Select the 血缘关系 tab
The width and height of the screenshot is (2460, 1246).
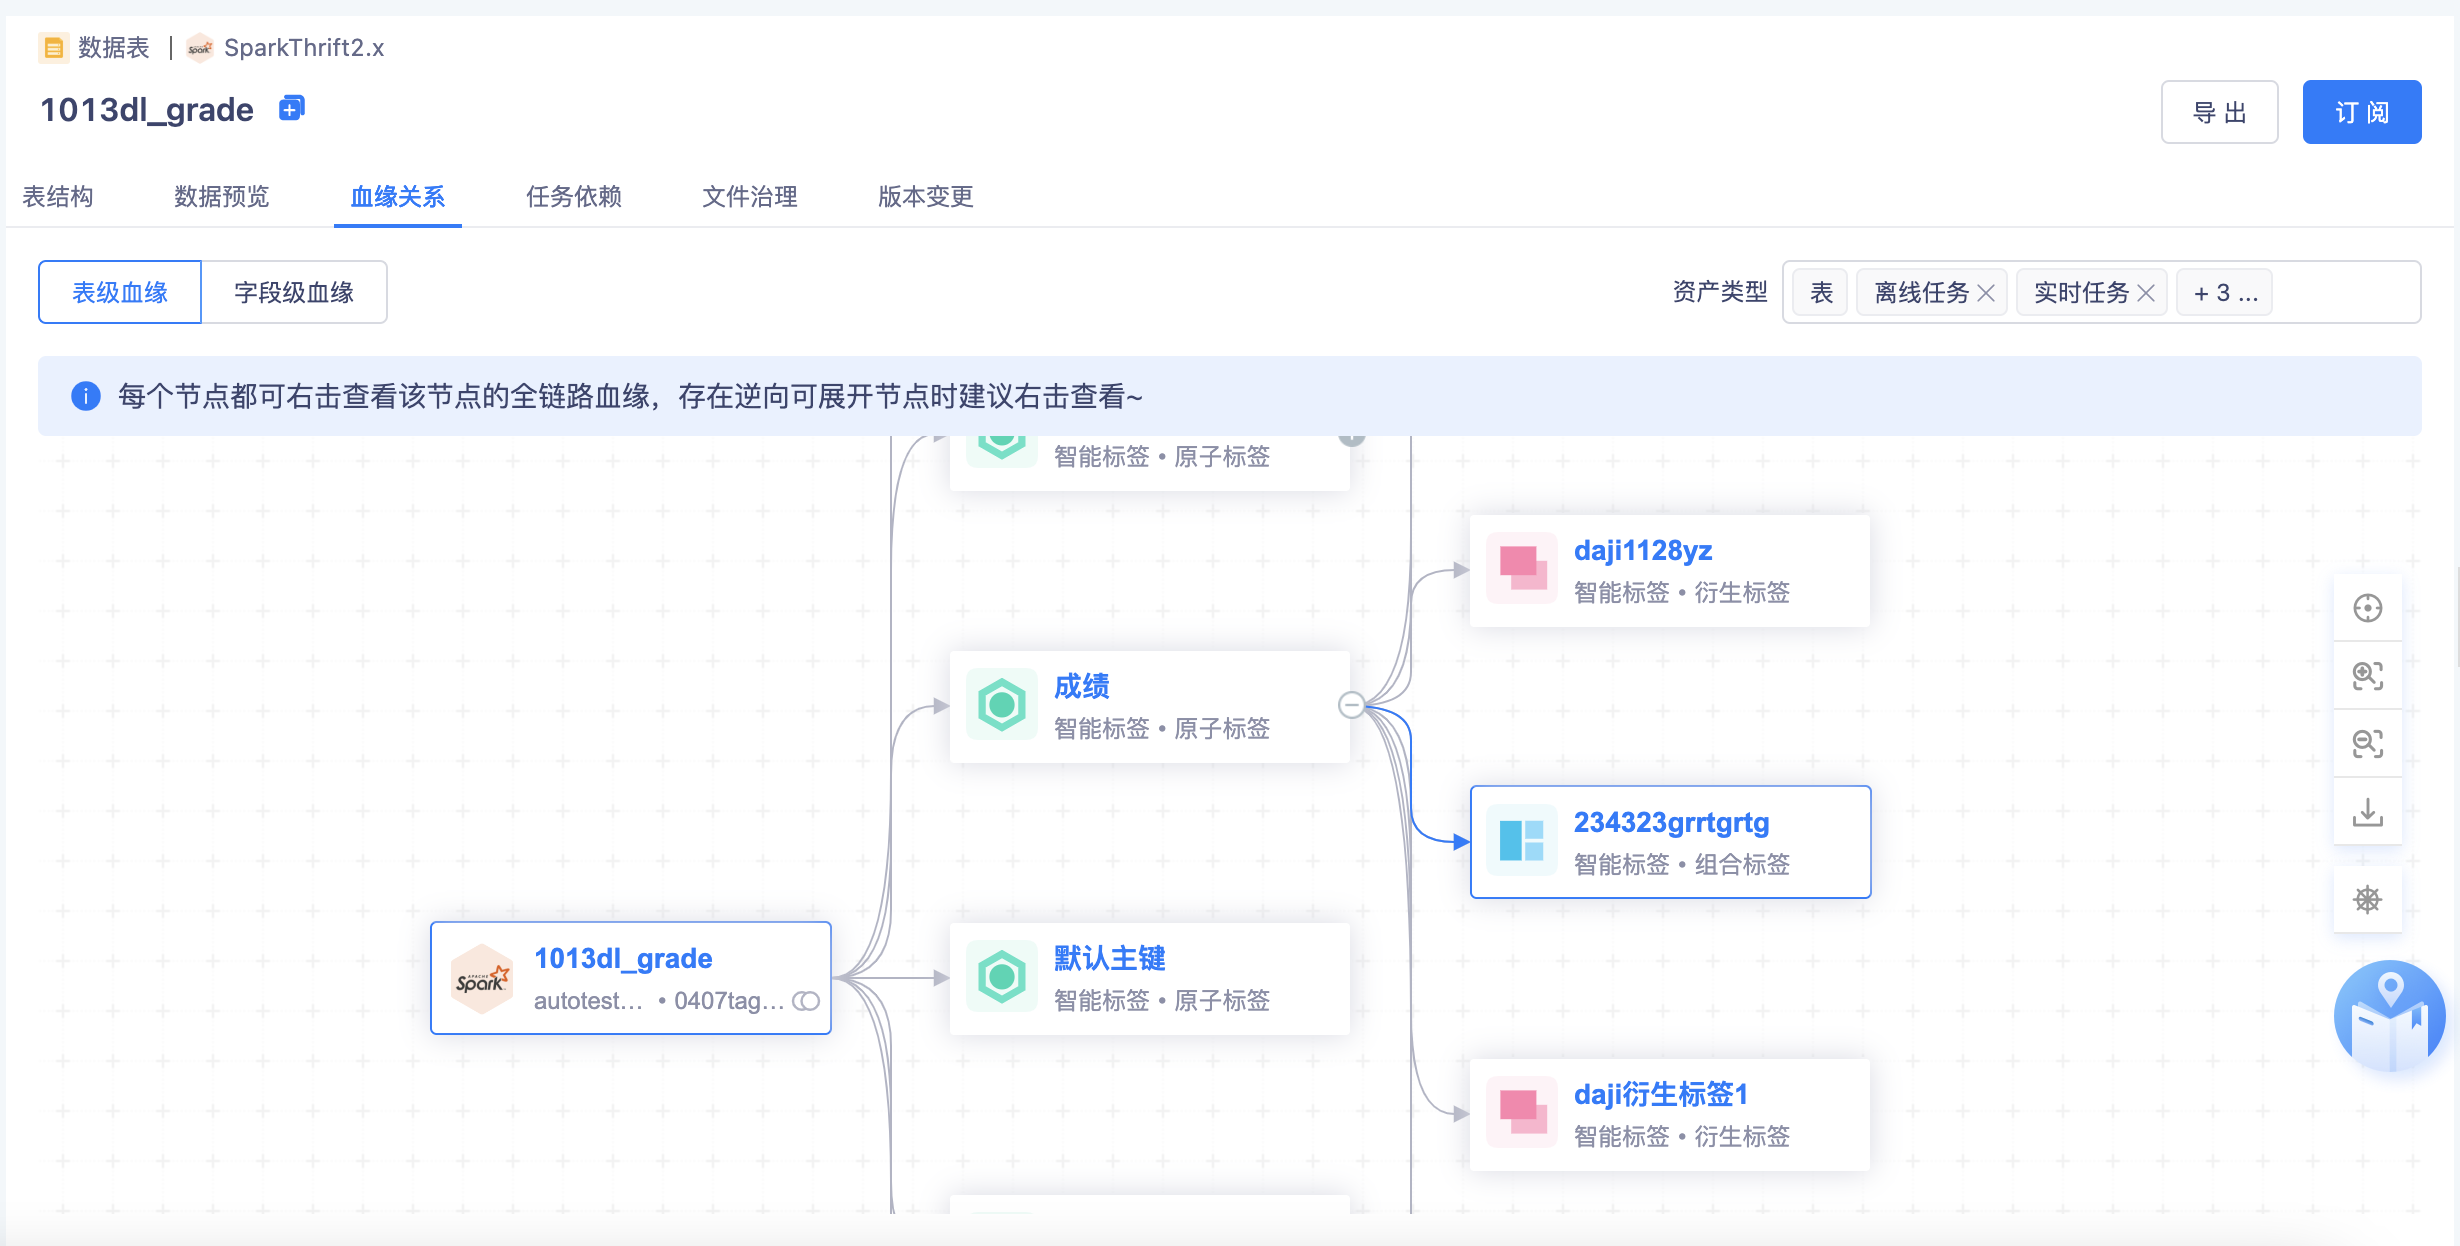(x=398, y=196)
